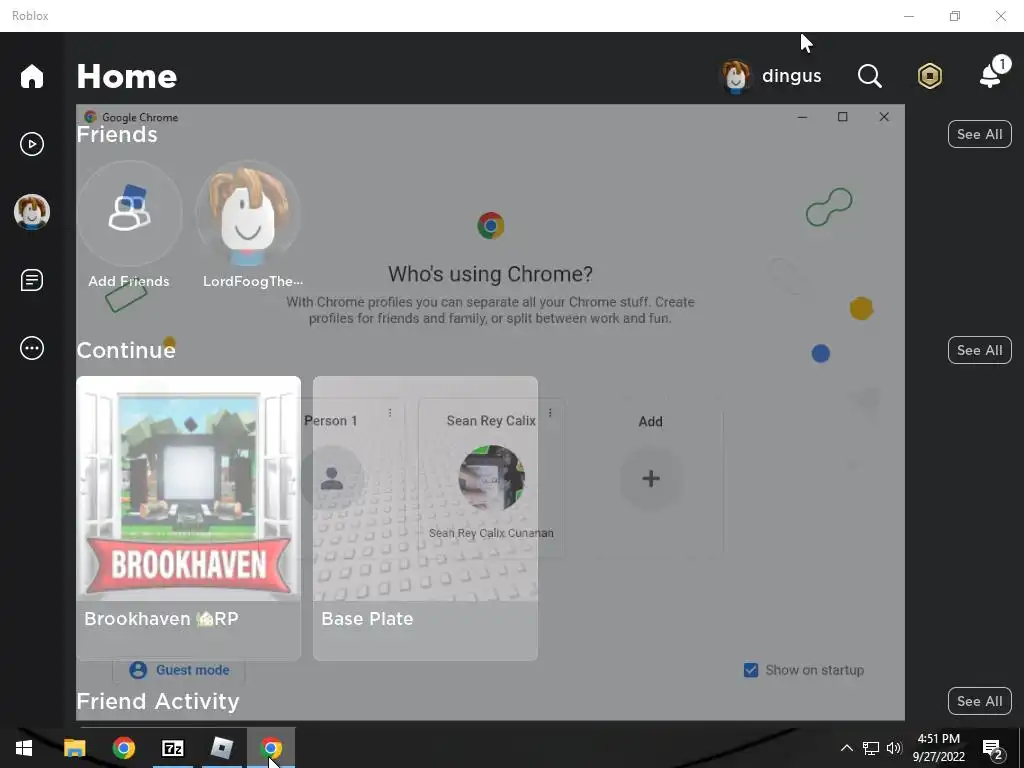This screenshot has height=768, width=1024.
Task: Click the dingus username text
Action: (791, 76)
